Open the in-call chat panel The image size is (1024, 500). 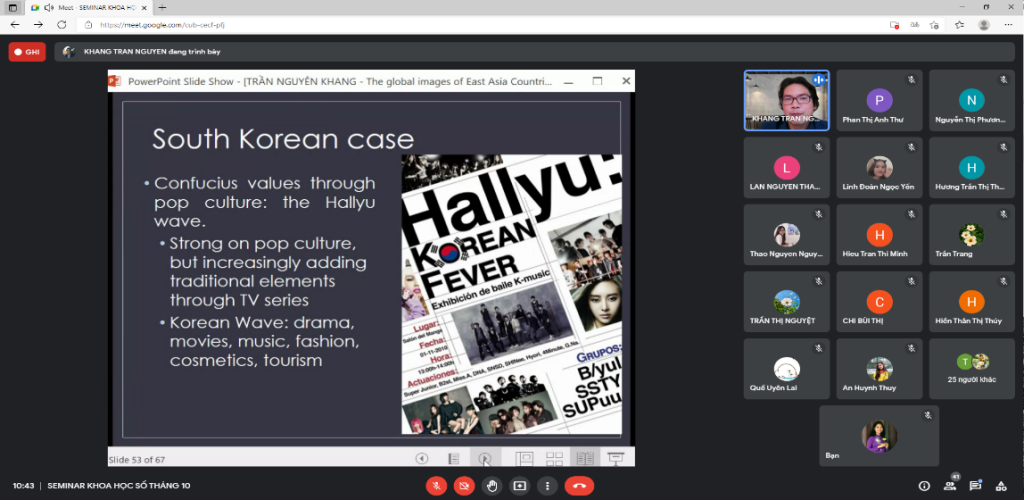tap(975, 486)
